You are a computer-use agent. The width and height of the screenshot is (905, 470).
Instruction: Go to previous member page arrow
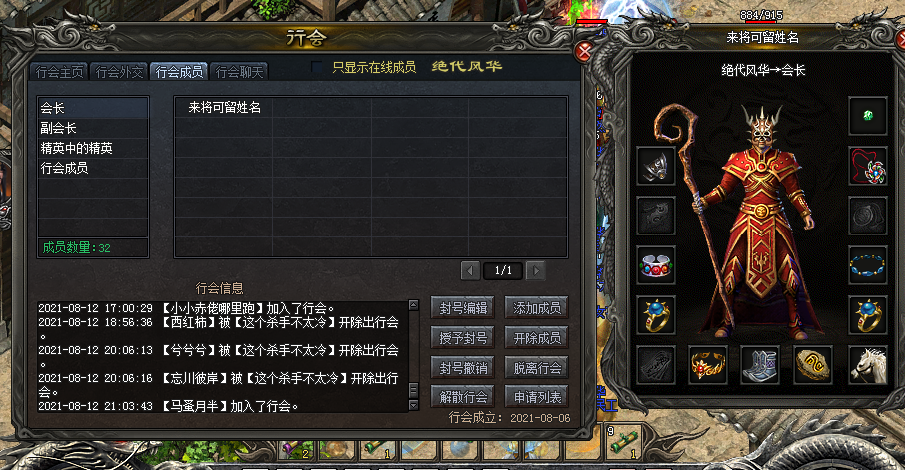click(470, 270)
